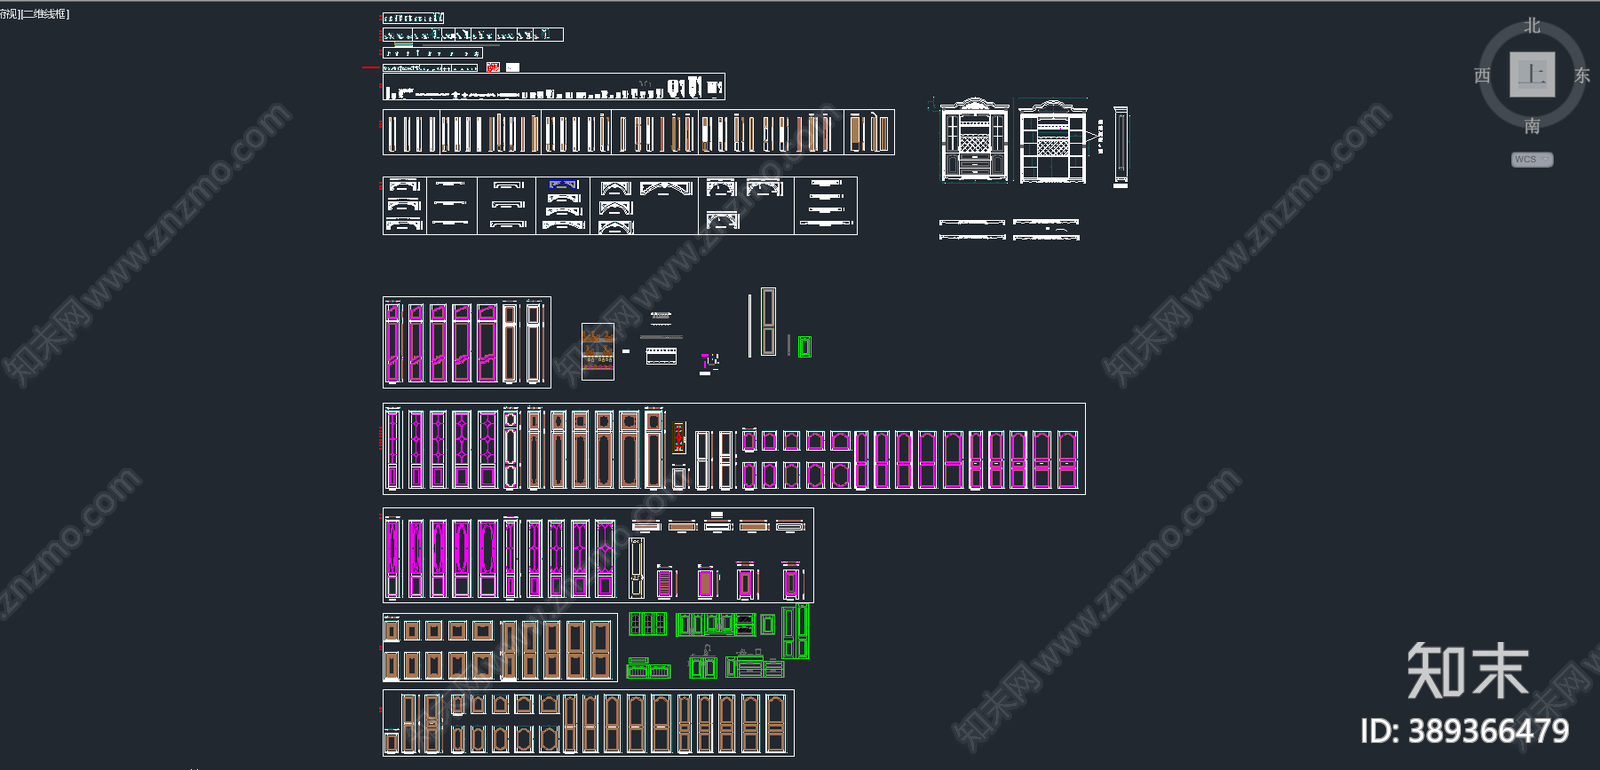
Task: Select the small green door block
Action: [x=804, y=346]
